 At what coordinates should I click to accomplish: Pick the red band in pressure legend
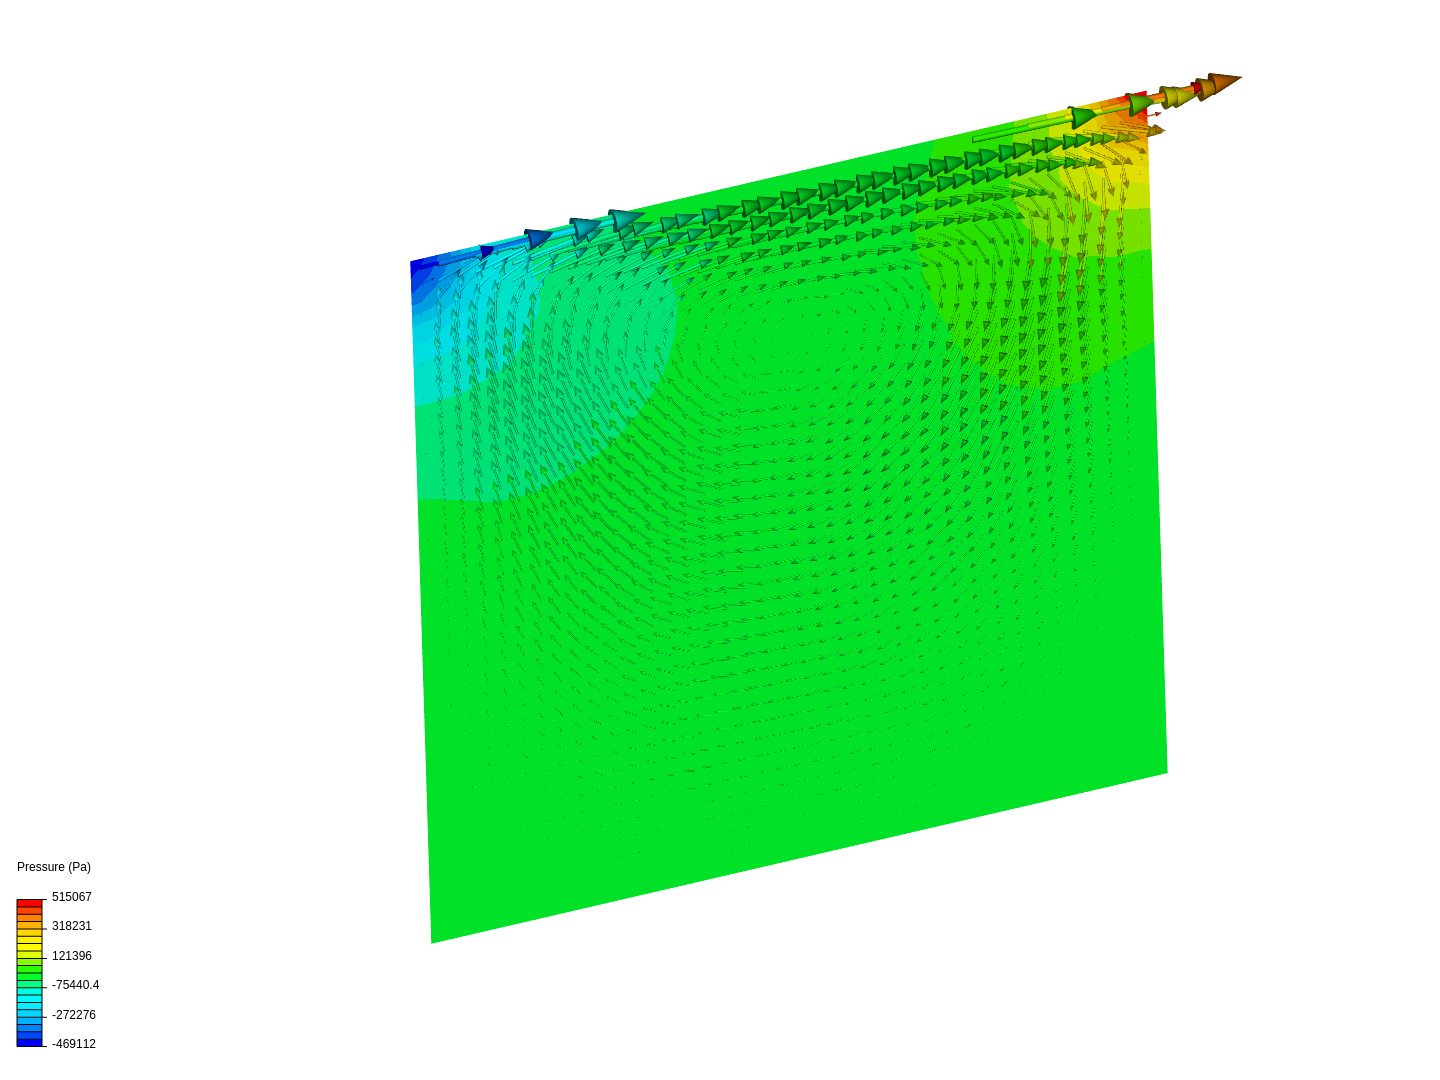point(30,903)
